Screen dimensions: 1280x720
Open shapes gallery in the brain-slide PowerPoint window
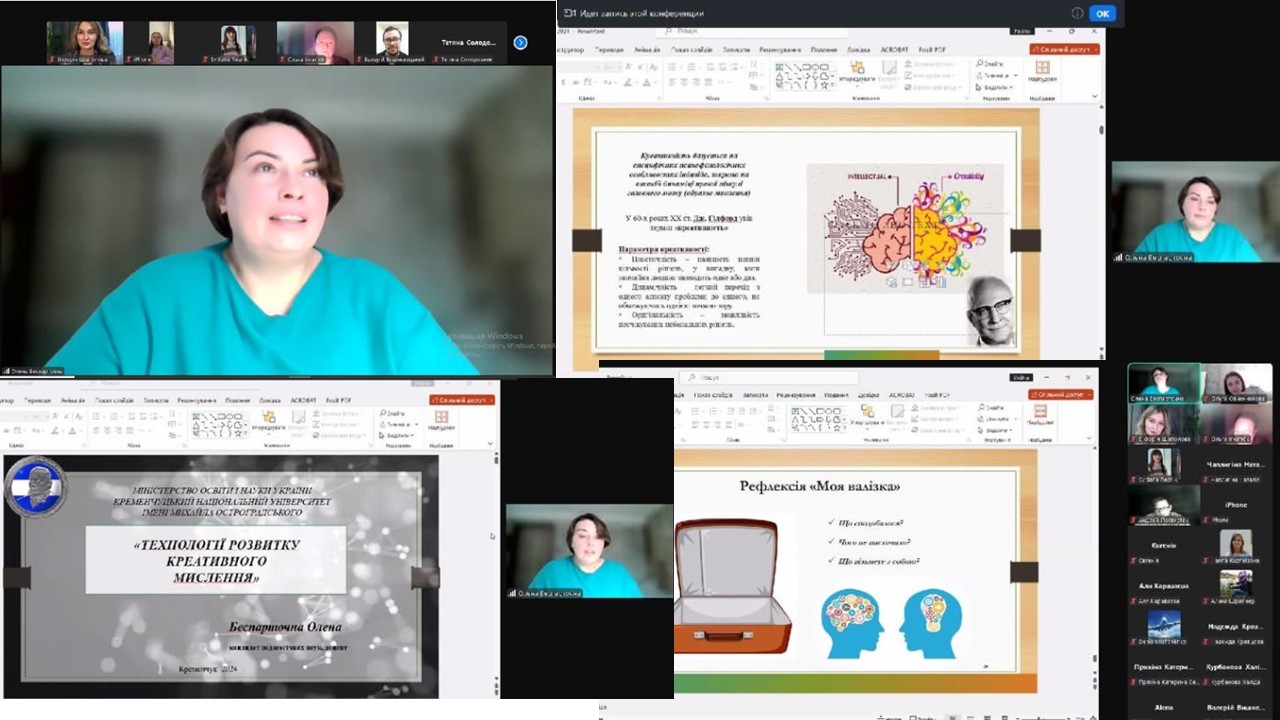pos(806,77)
